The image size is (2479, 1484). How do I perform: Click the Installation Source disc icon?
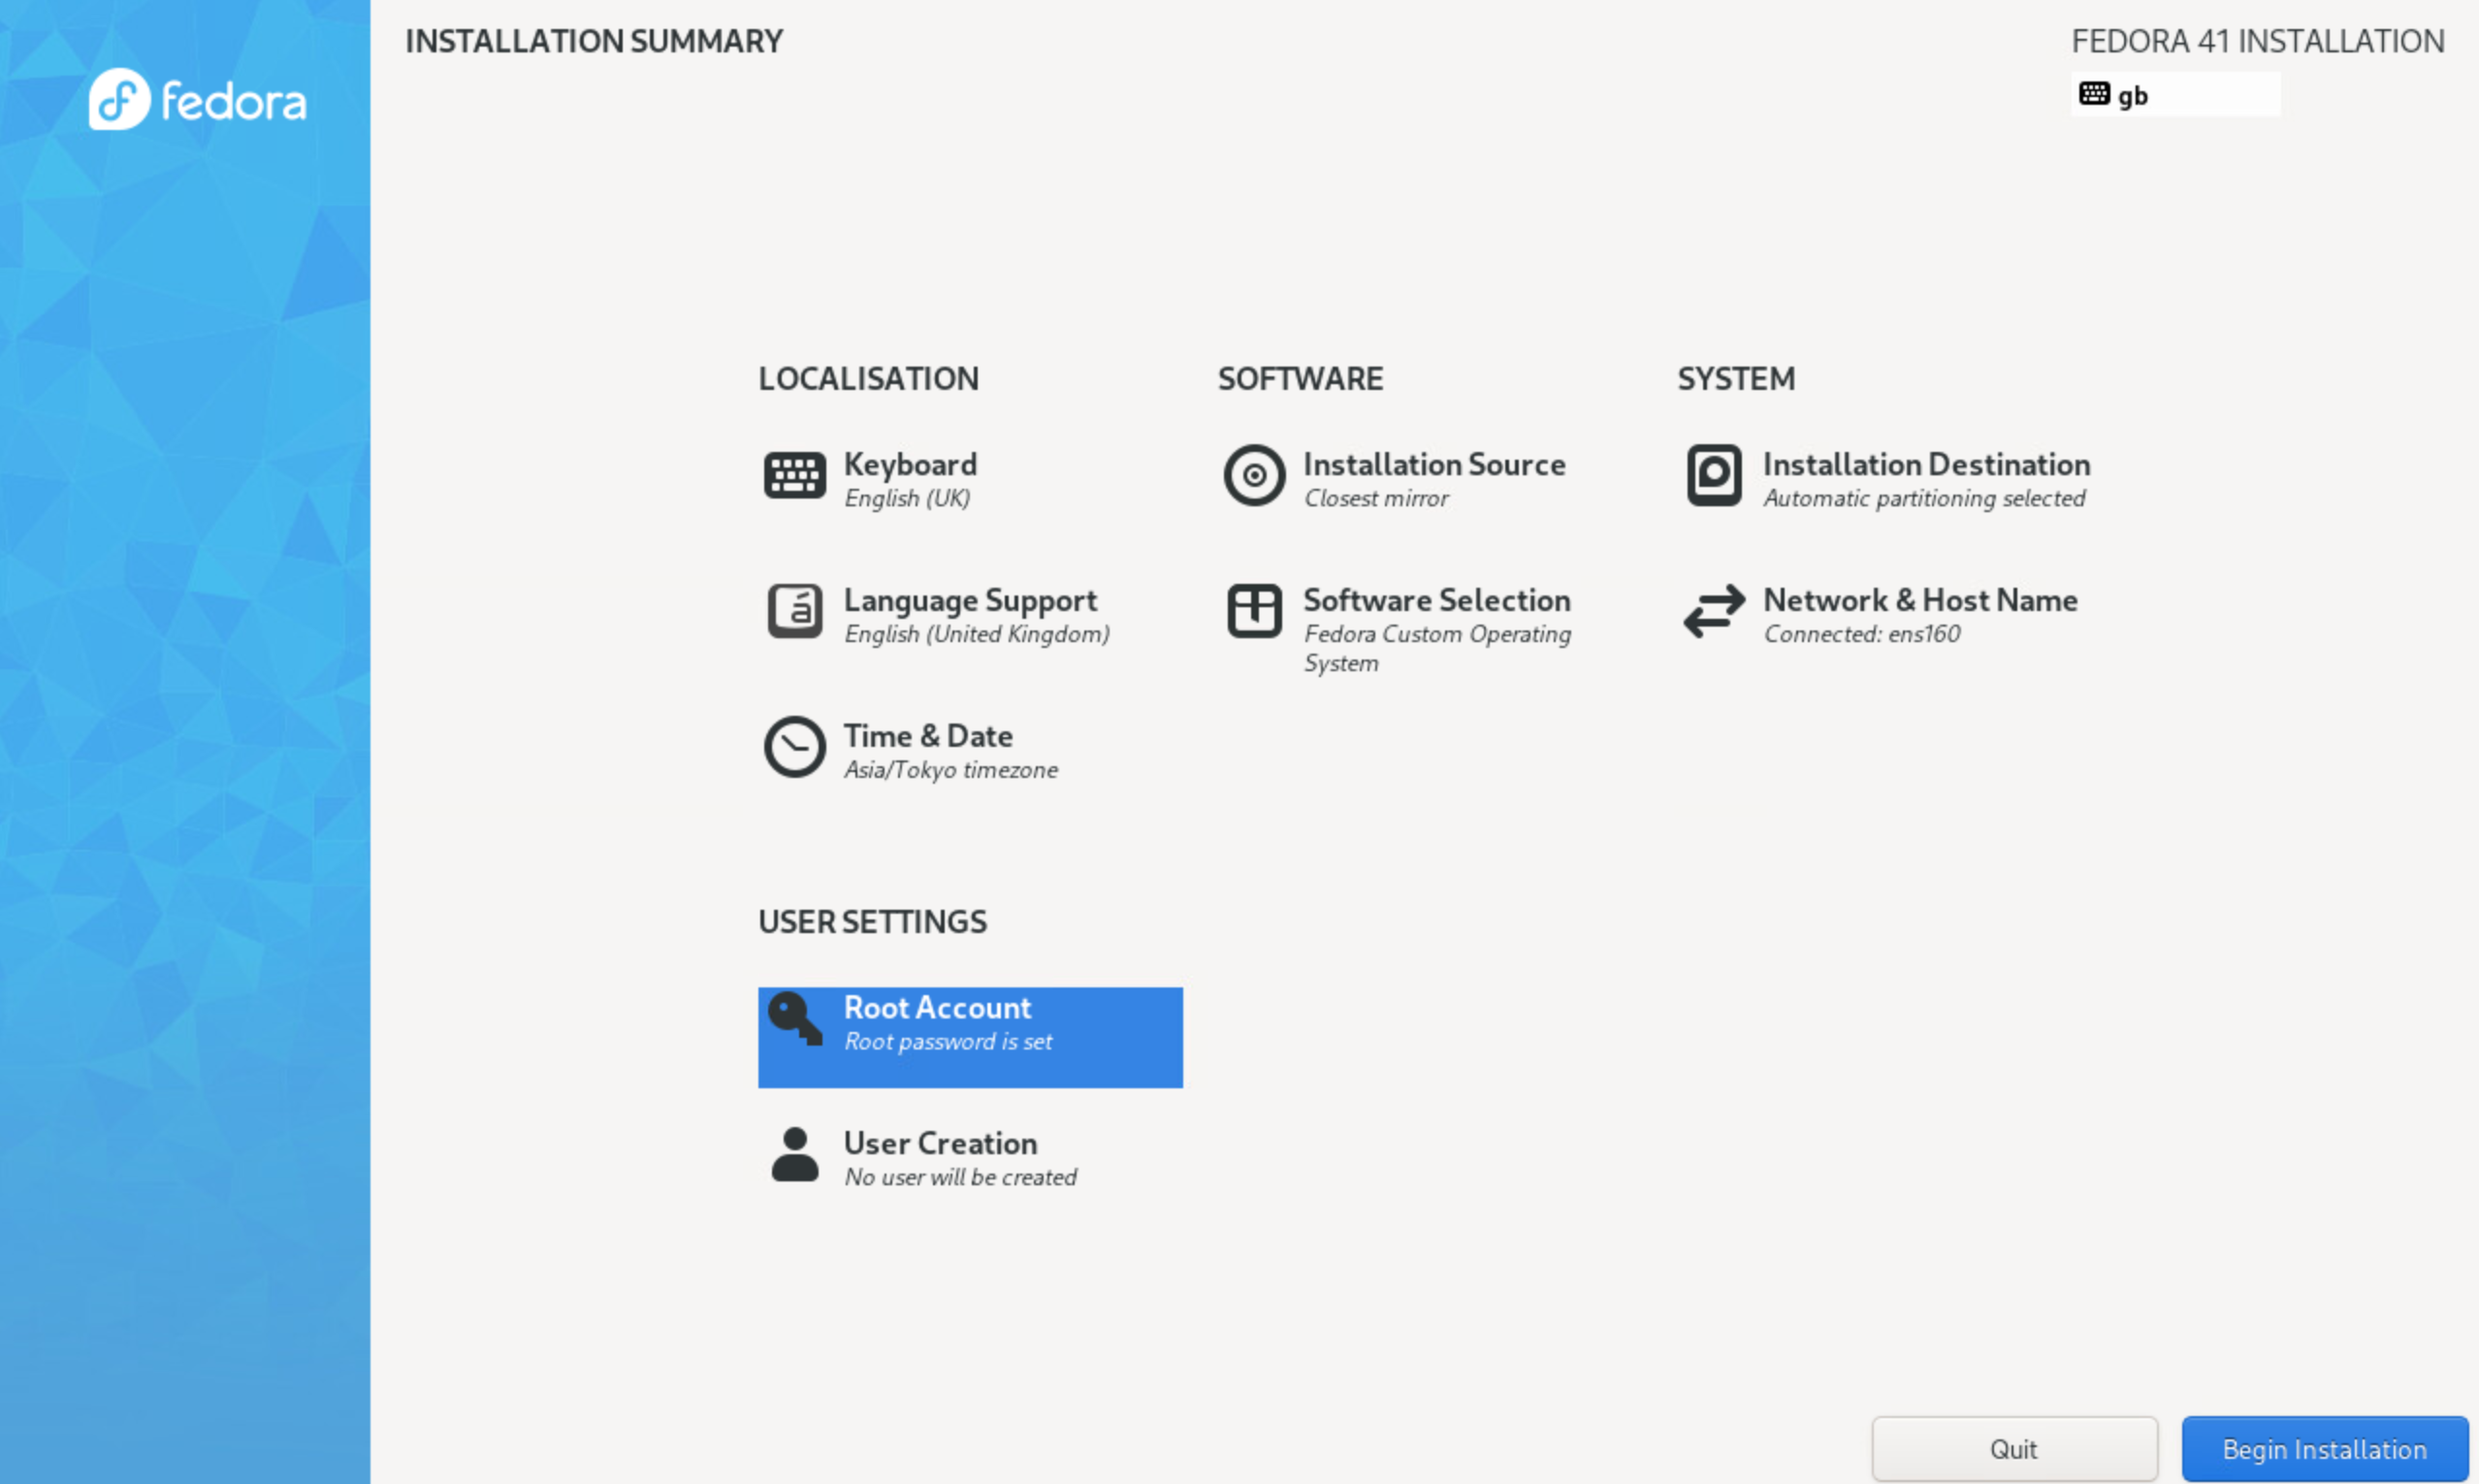(1253, 476)
